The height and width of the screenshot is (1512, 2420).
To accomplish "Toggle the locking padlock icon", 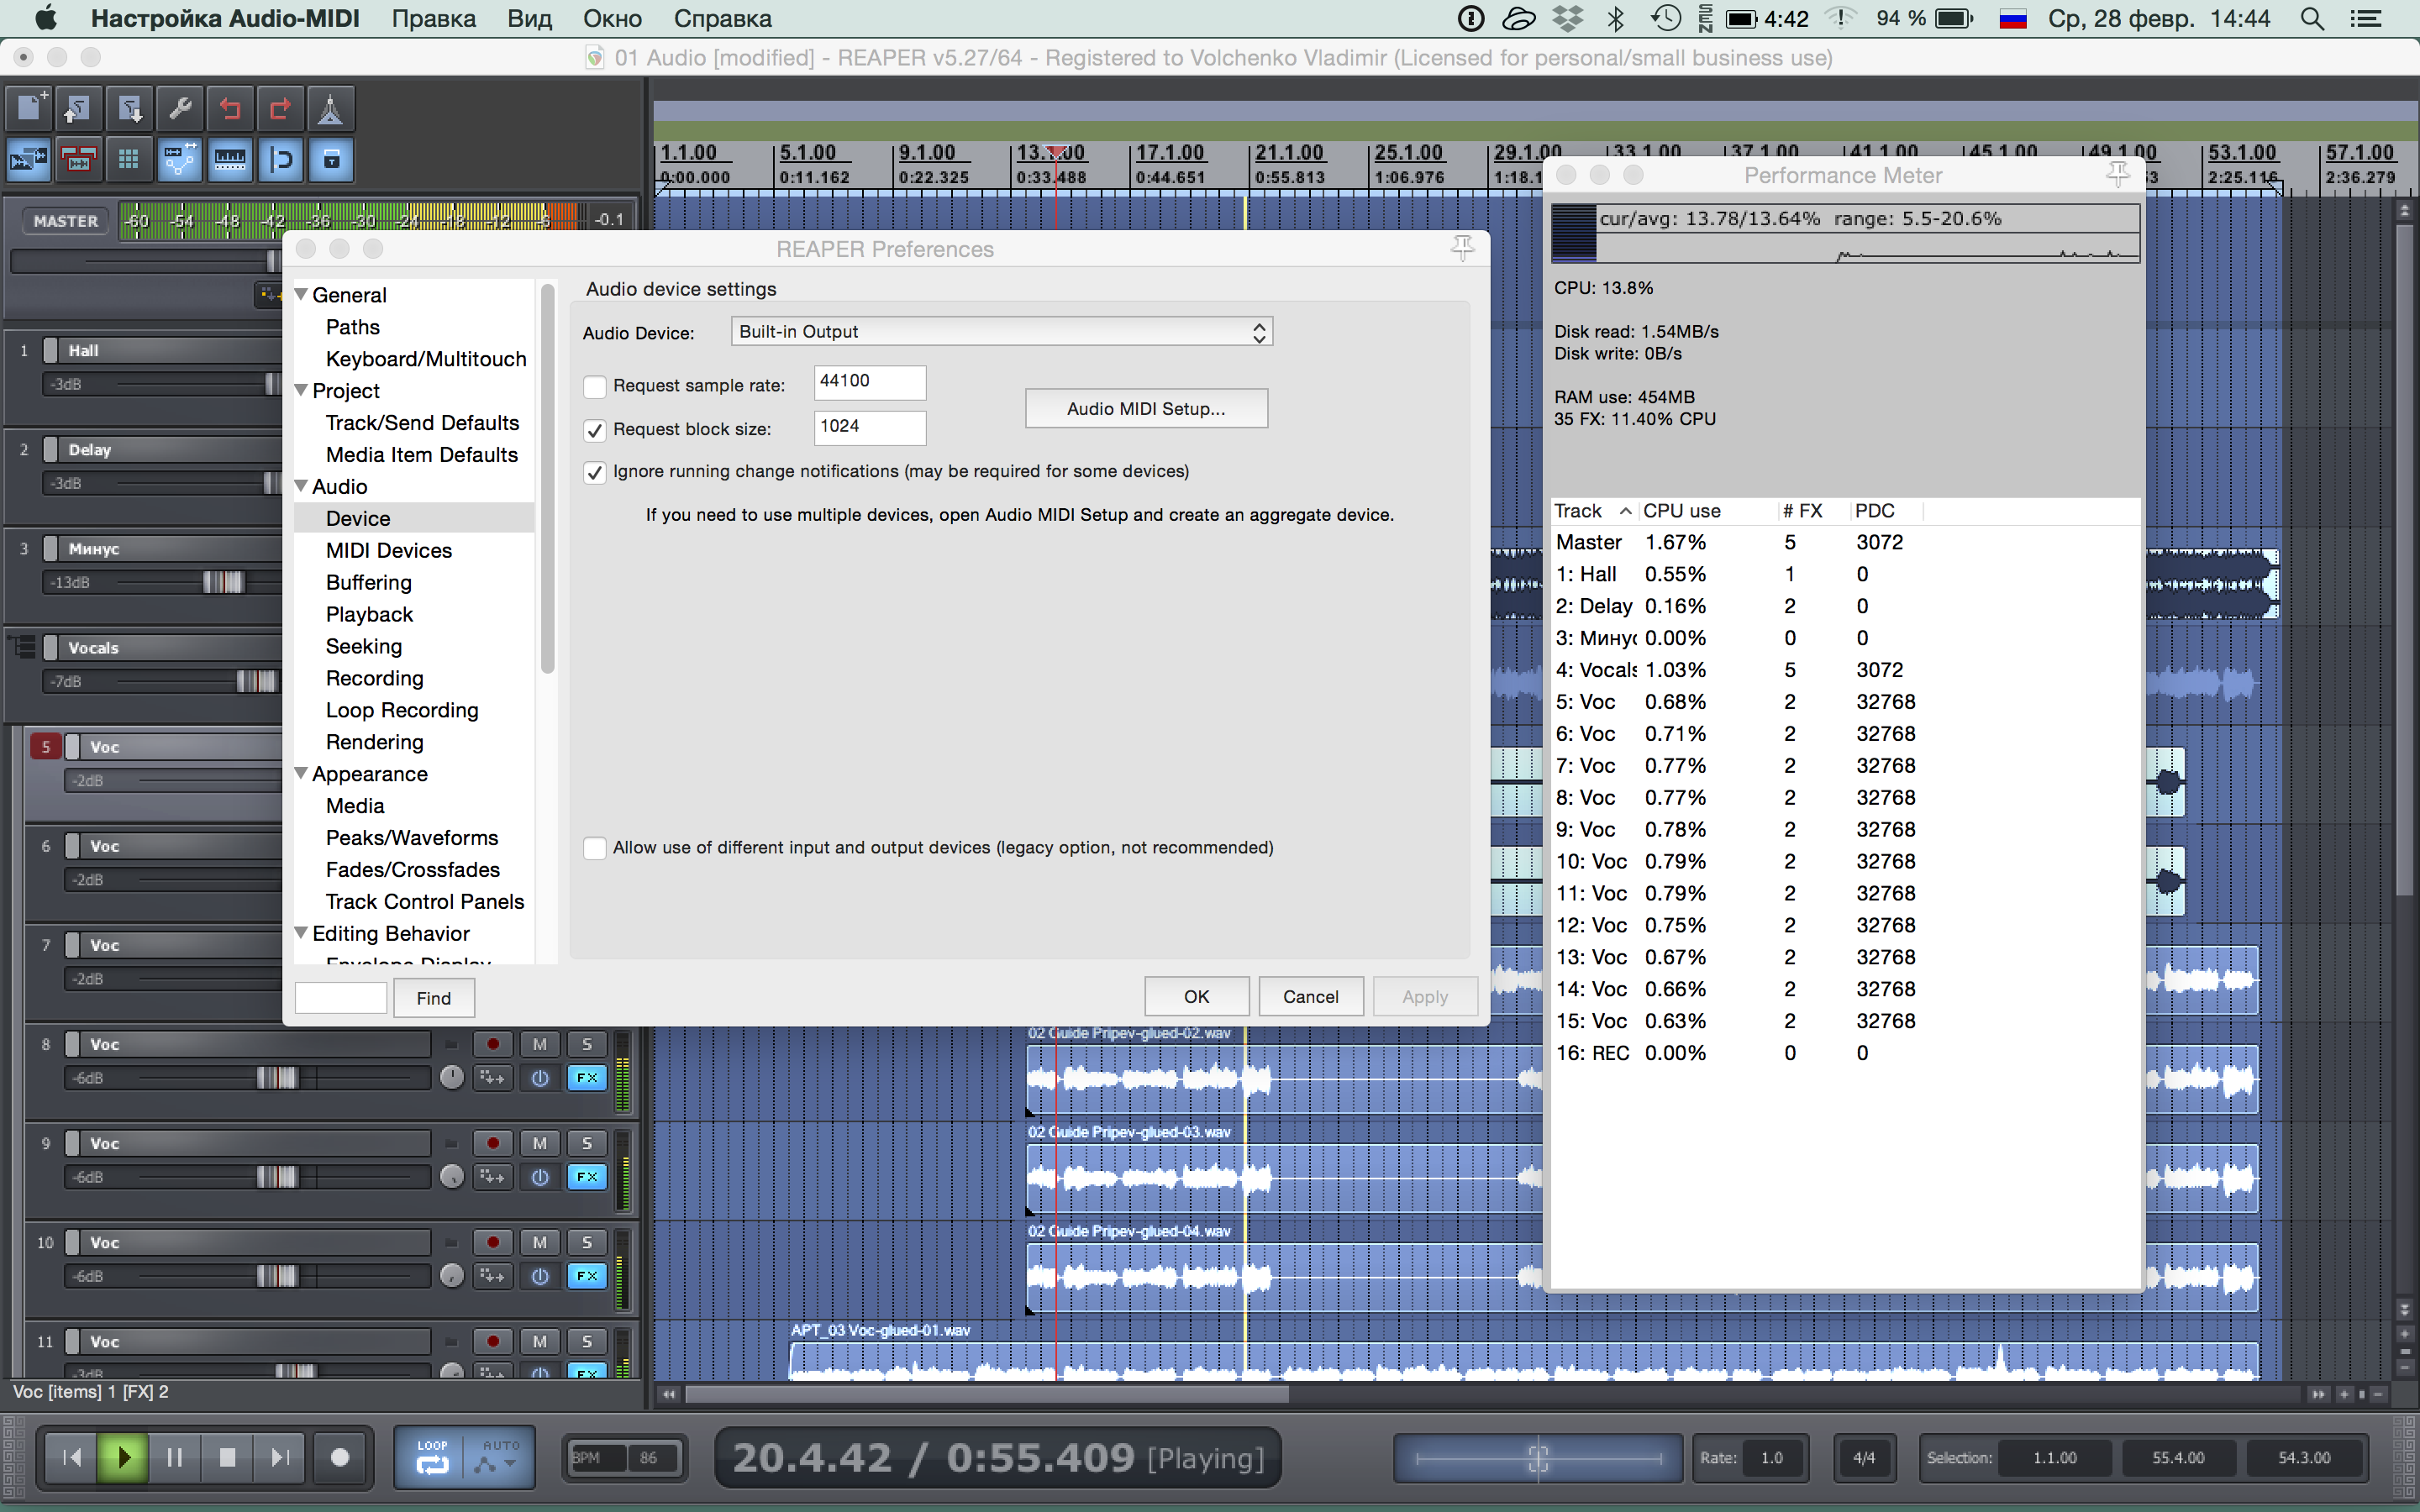I will tap(331, 160).
